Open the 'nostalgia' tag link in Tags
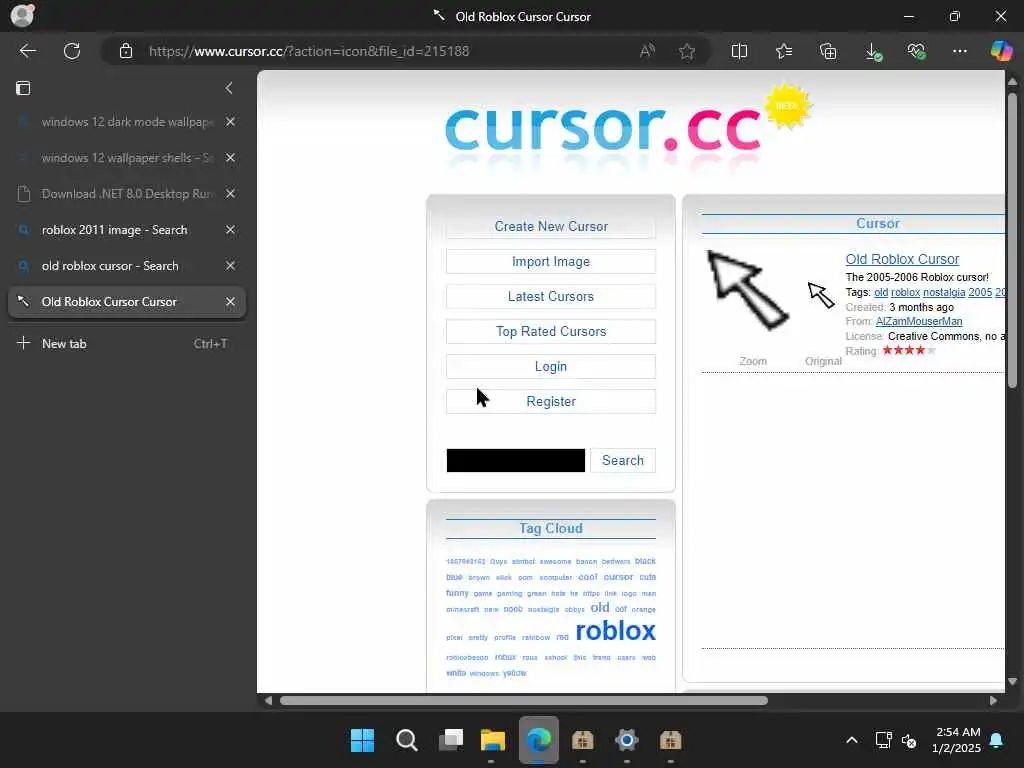 (944, 293)
